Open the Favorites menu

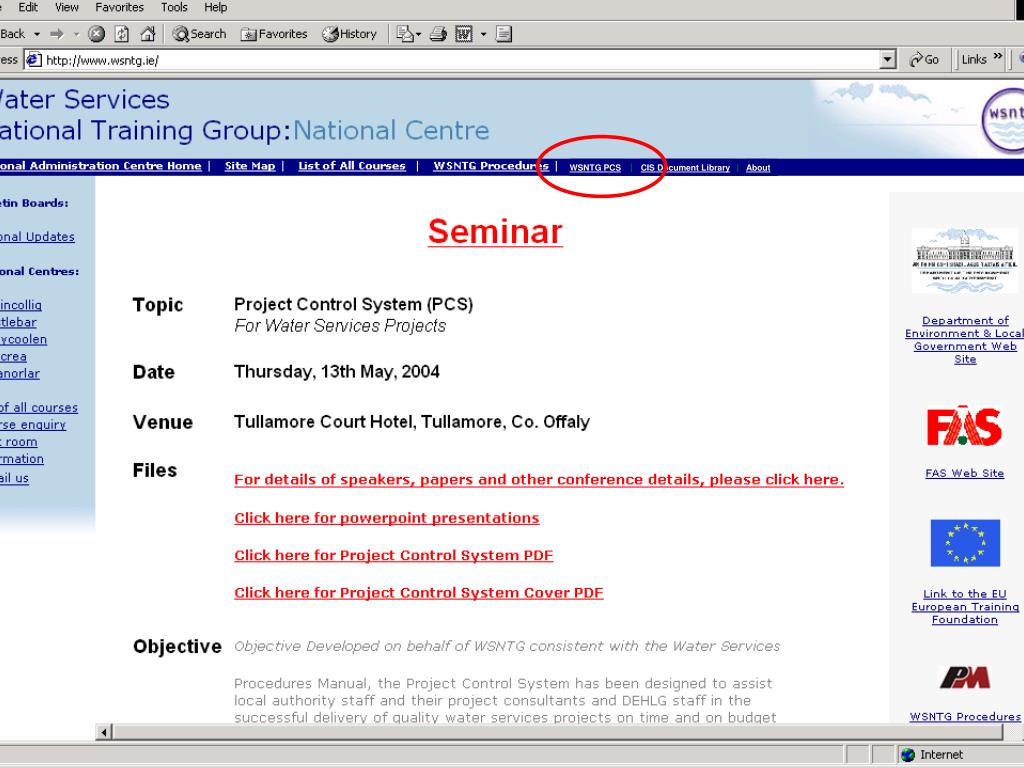(x=120, y=8)
